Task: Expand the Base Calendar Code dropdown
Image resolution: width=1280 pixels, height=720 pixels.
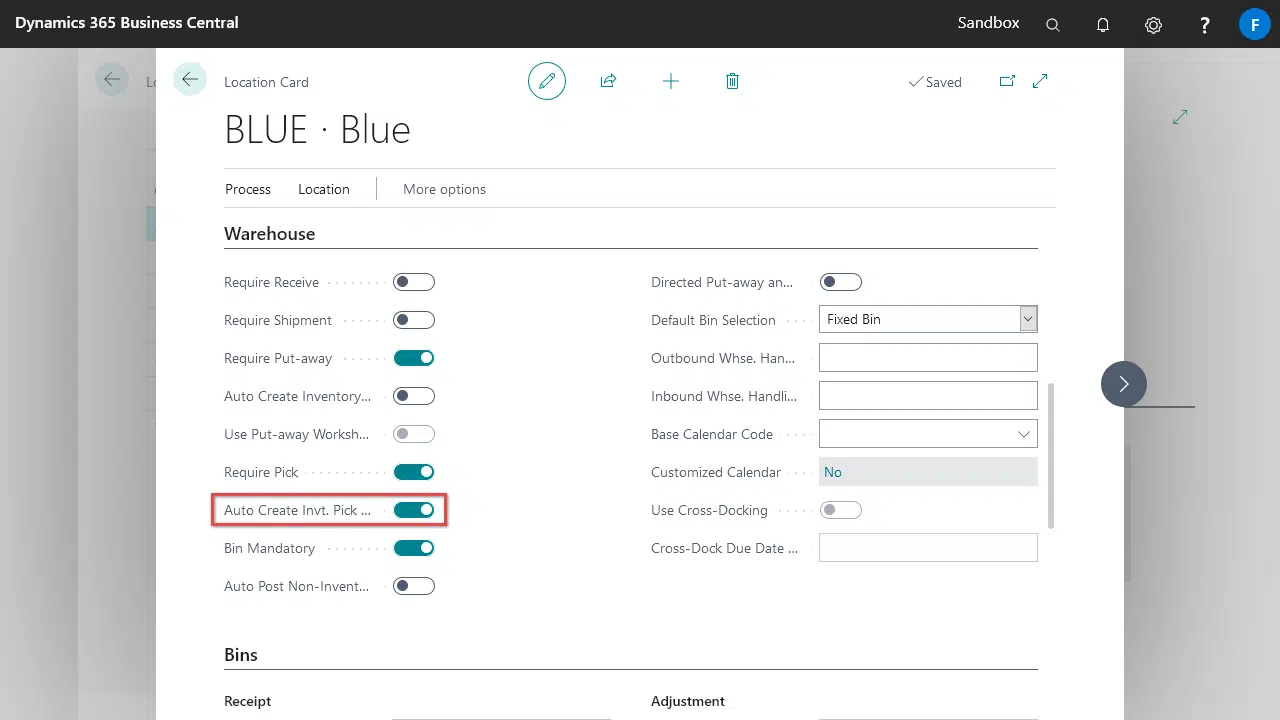Action: pos(1023,434)
